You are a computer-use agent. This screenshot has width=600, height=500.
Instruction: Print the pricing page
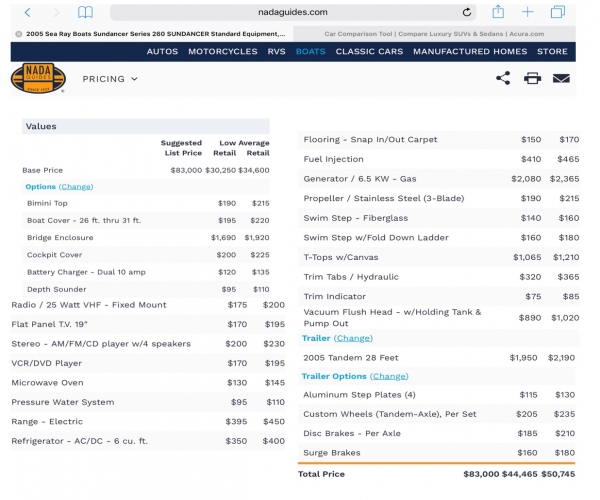532,78
